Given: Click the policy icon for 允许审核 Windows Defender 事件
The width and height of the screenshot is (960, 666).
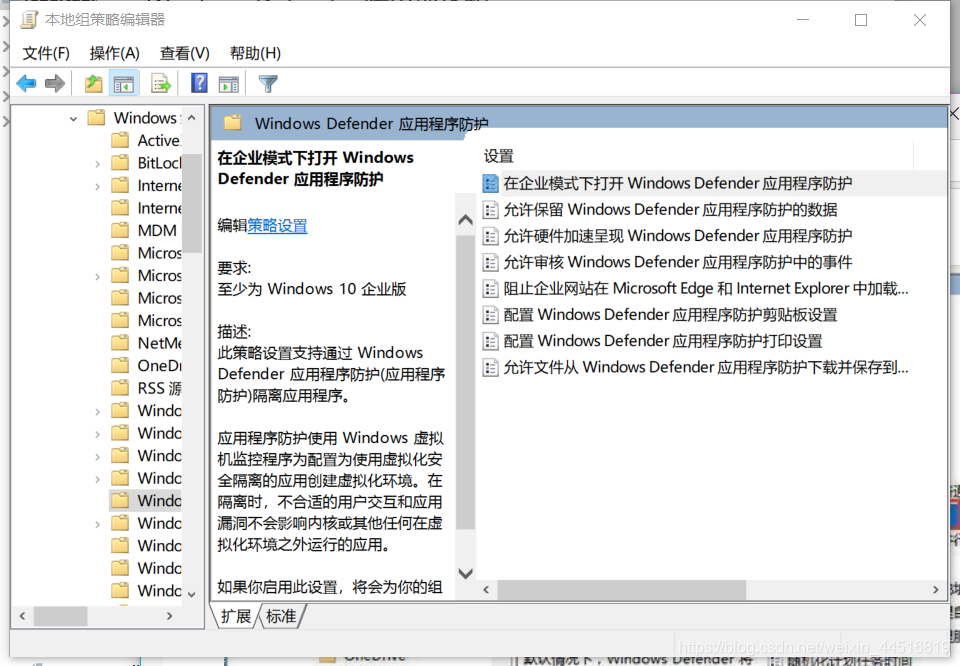Looking at the screenshot, I should click(x=490, y=262).
